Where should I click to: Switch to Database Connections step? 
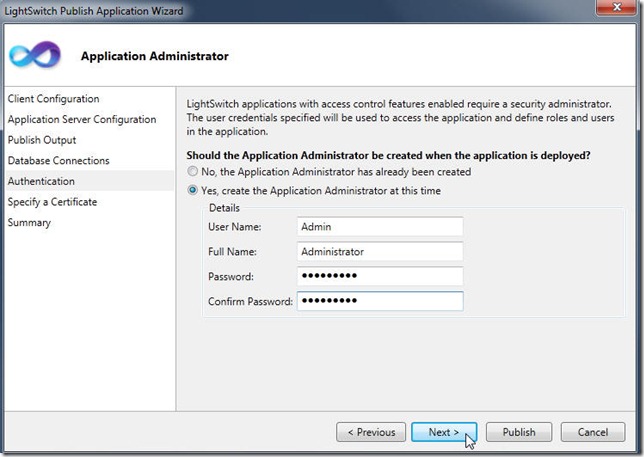59,160
